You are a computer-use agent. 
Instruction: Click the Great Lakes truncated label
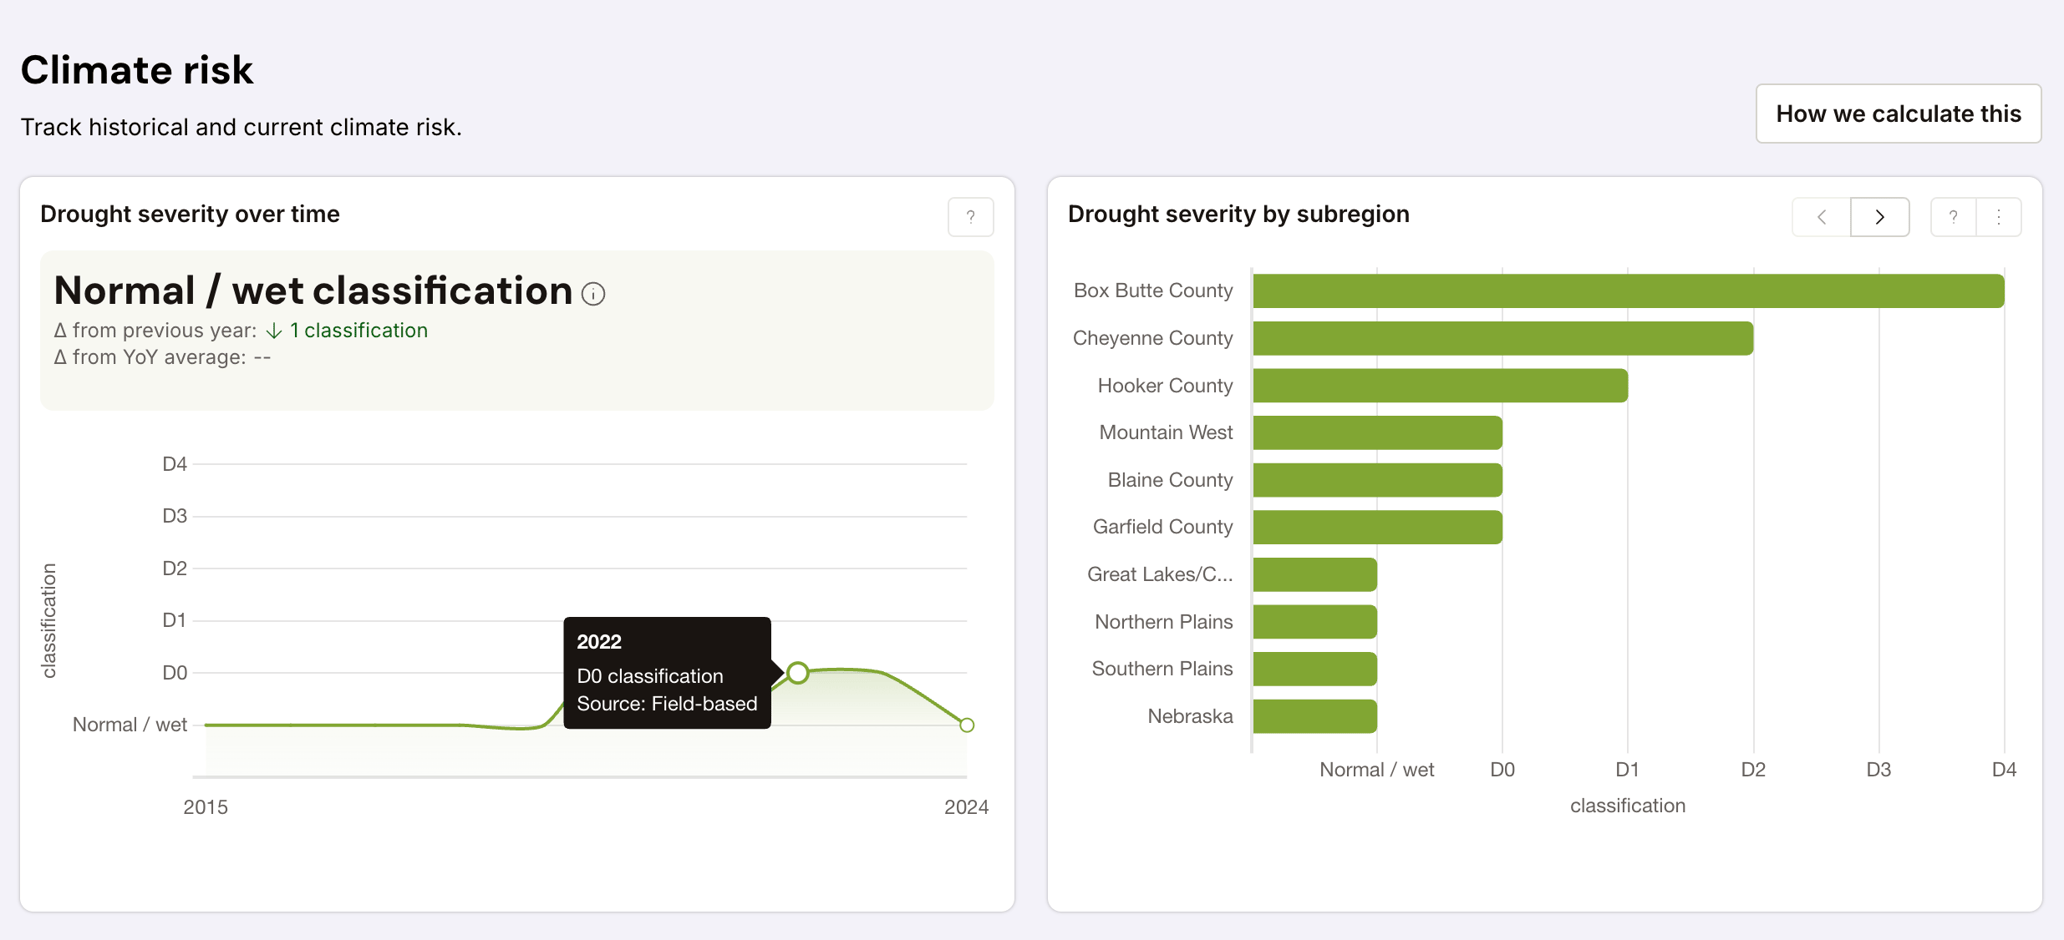click(1159, 574)
